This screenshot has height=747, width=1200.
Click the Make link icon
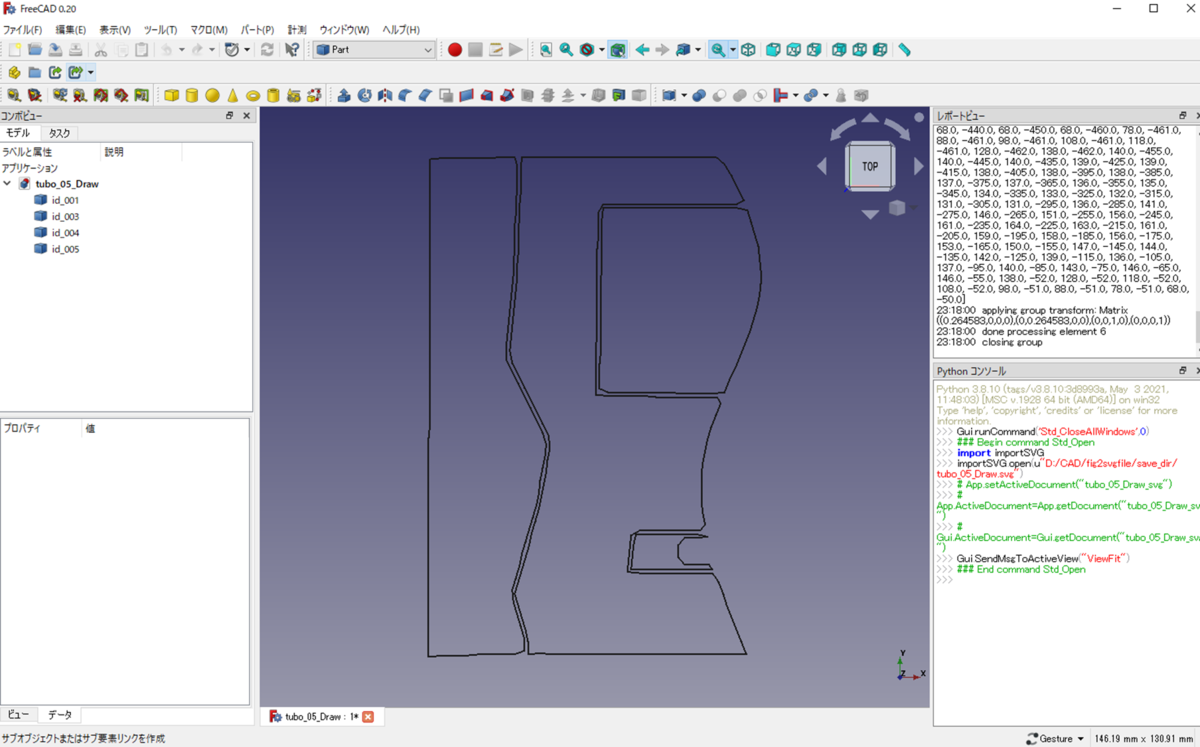(55, 72)
